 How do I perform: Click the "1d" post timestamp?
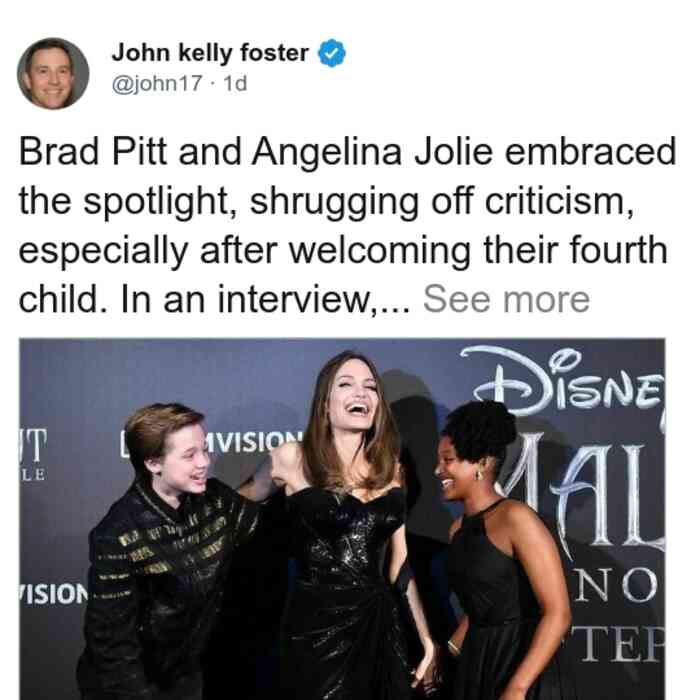click(235, 83)
